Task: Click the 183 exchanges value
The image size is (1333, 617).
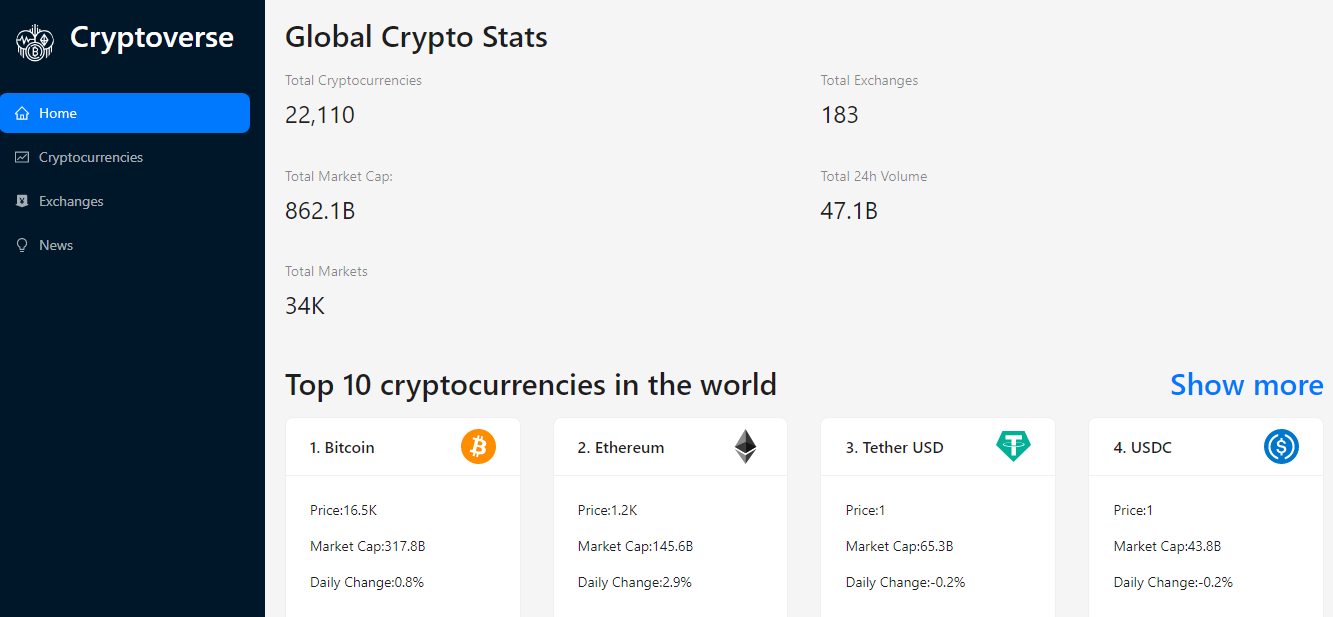Action: 840,115
